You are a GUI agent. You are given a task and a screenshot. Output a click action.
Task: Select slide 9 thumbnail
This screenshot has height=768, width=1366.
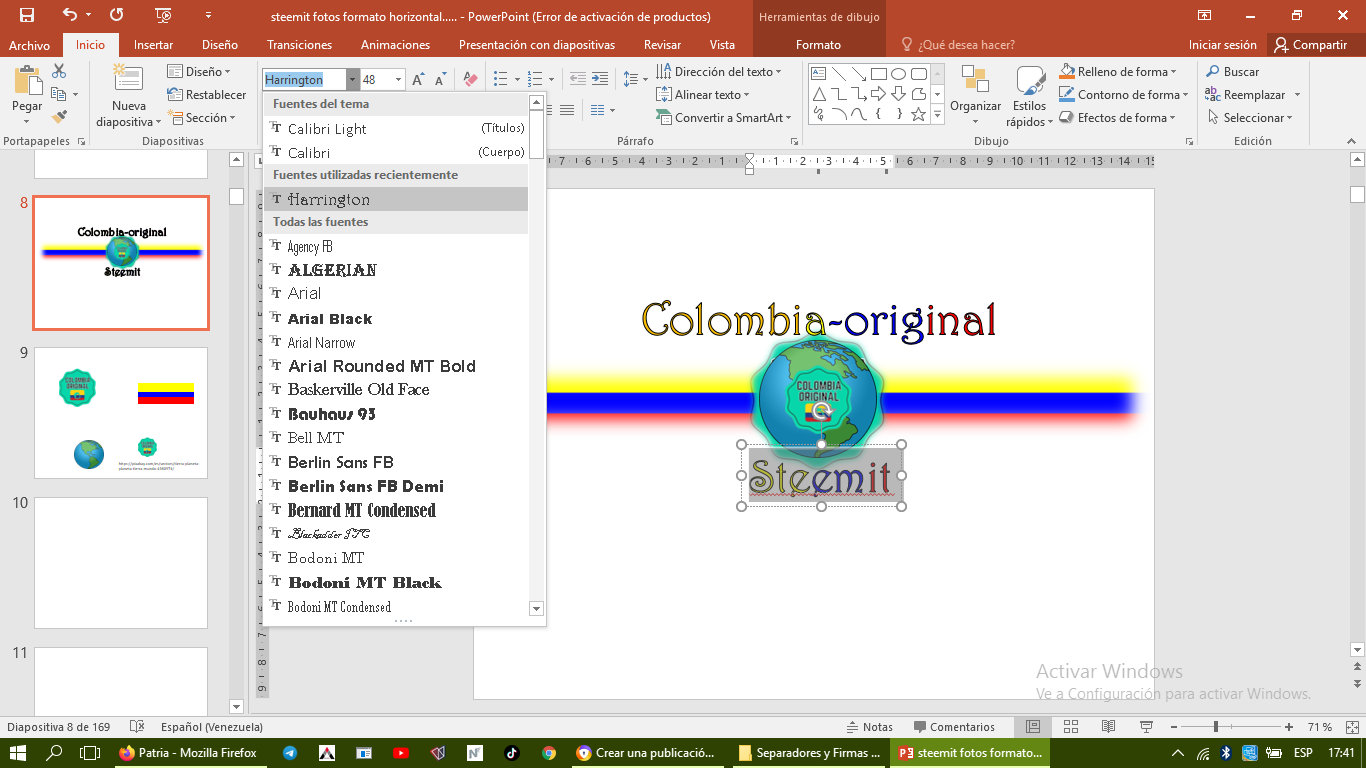coord(121,413)
